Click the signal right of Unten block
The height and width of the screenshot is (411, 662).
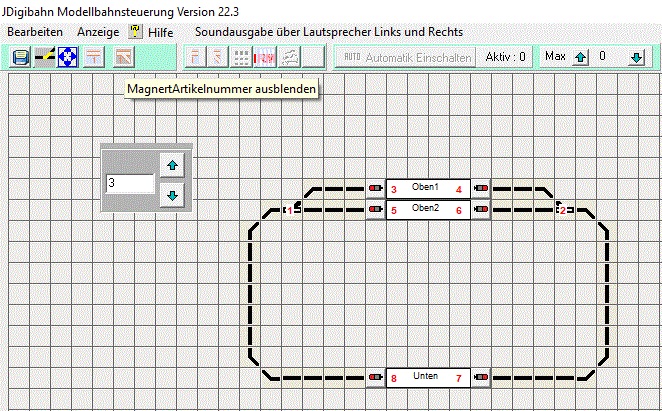point(481,377)
